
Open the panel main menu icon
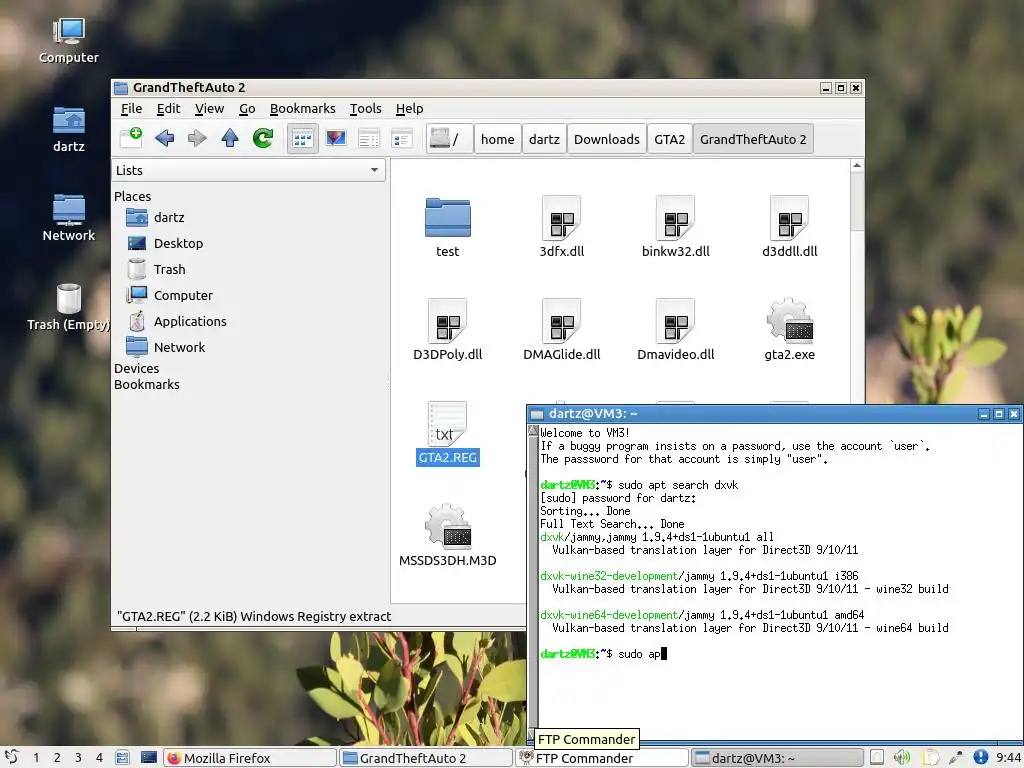pyautogui.click(x=12, y=758)
